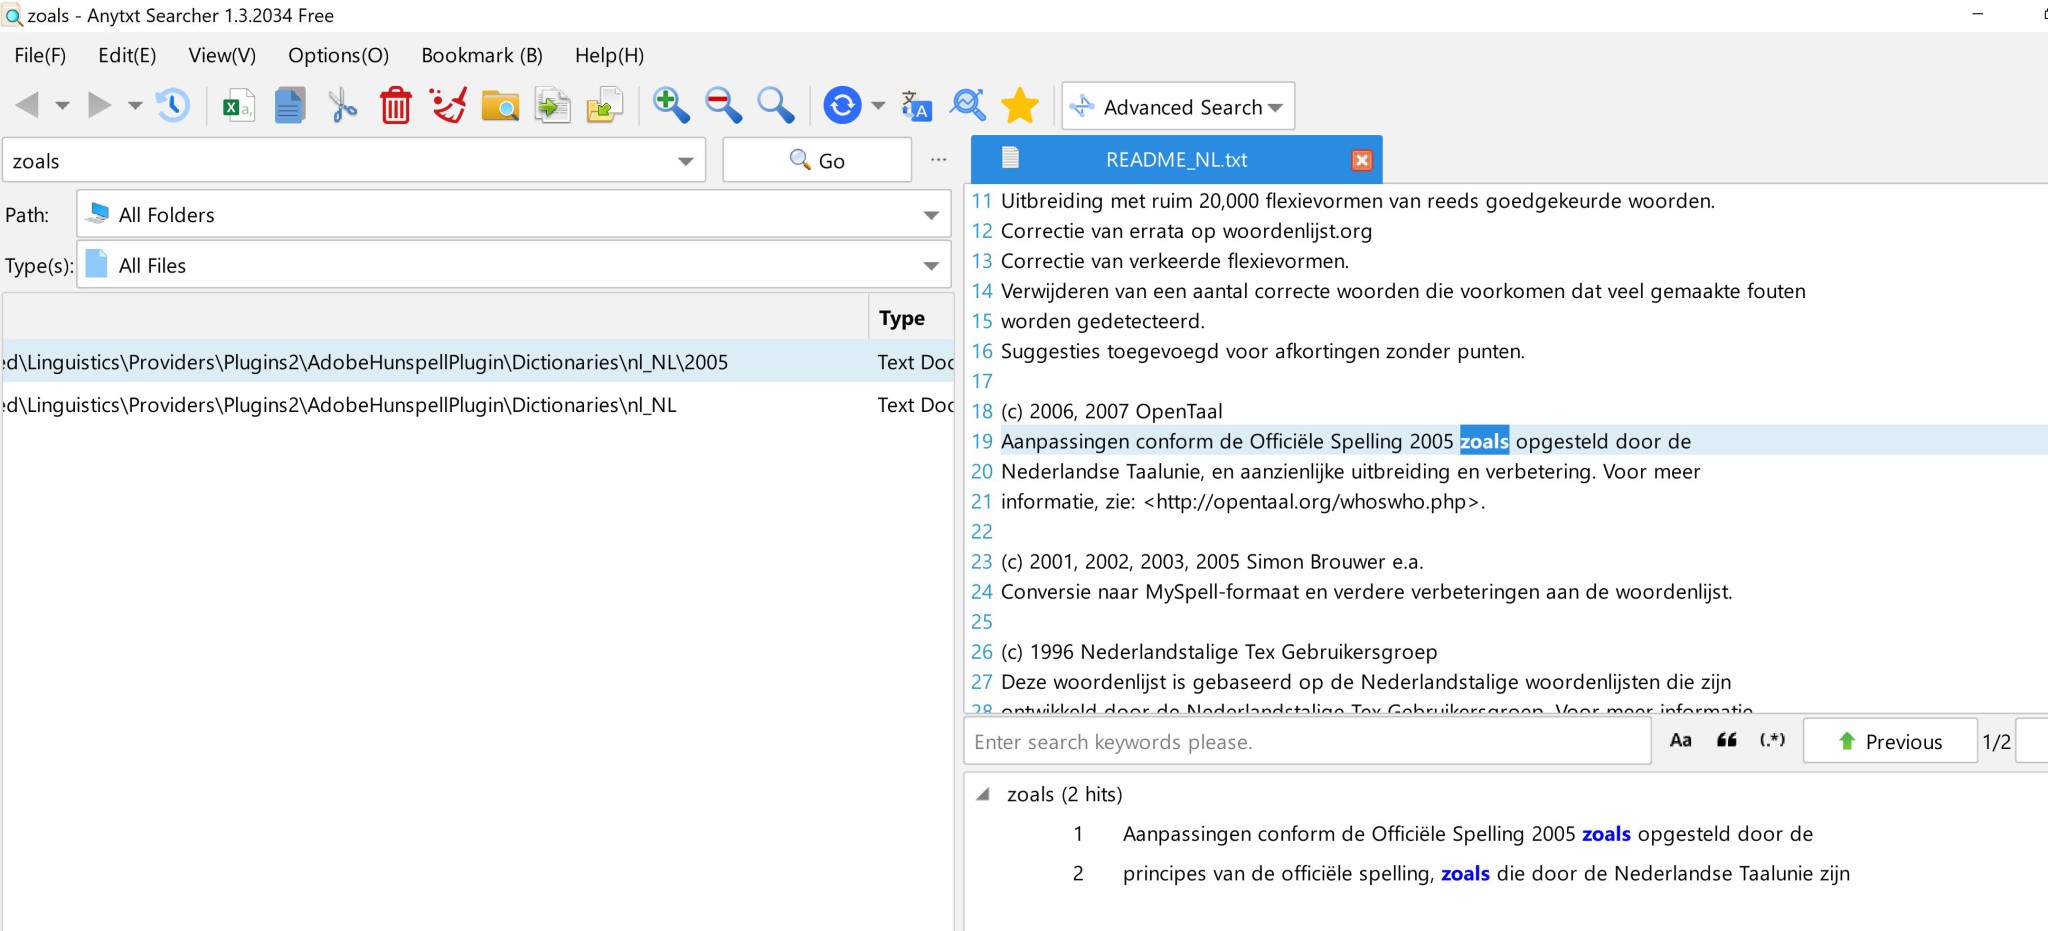Click the translate icon
The height and width of the screenshot is (931, 2048).
point(915,105)
